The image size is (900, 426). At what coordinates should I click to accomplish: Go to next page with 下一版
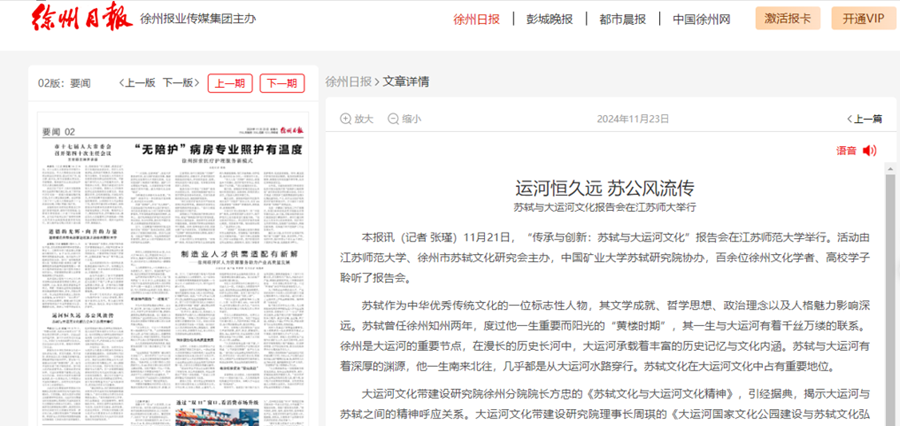pyautogui.click(x=179, y=83)
